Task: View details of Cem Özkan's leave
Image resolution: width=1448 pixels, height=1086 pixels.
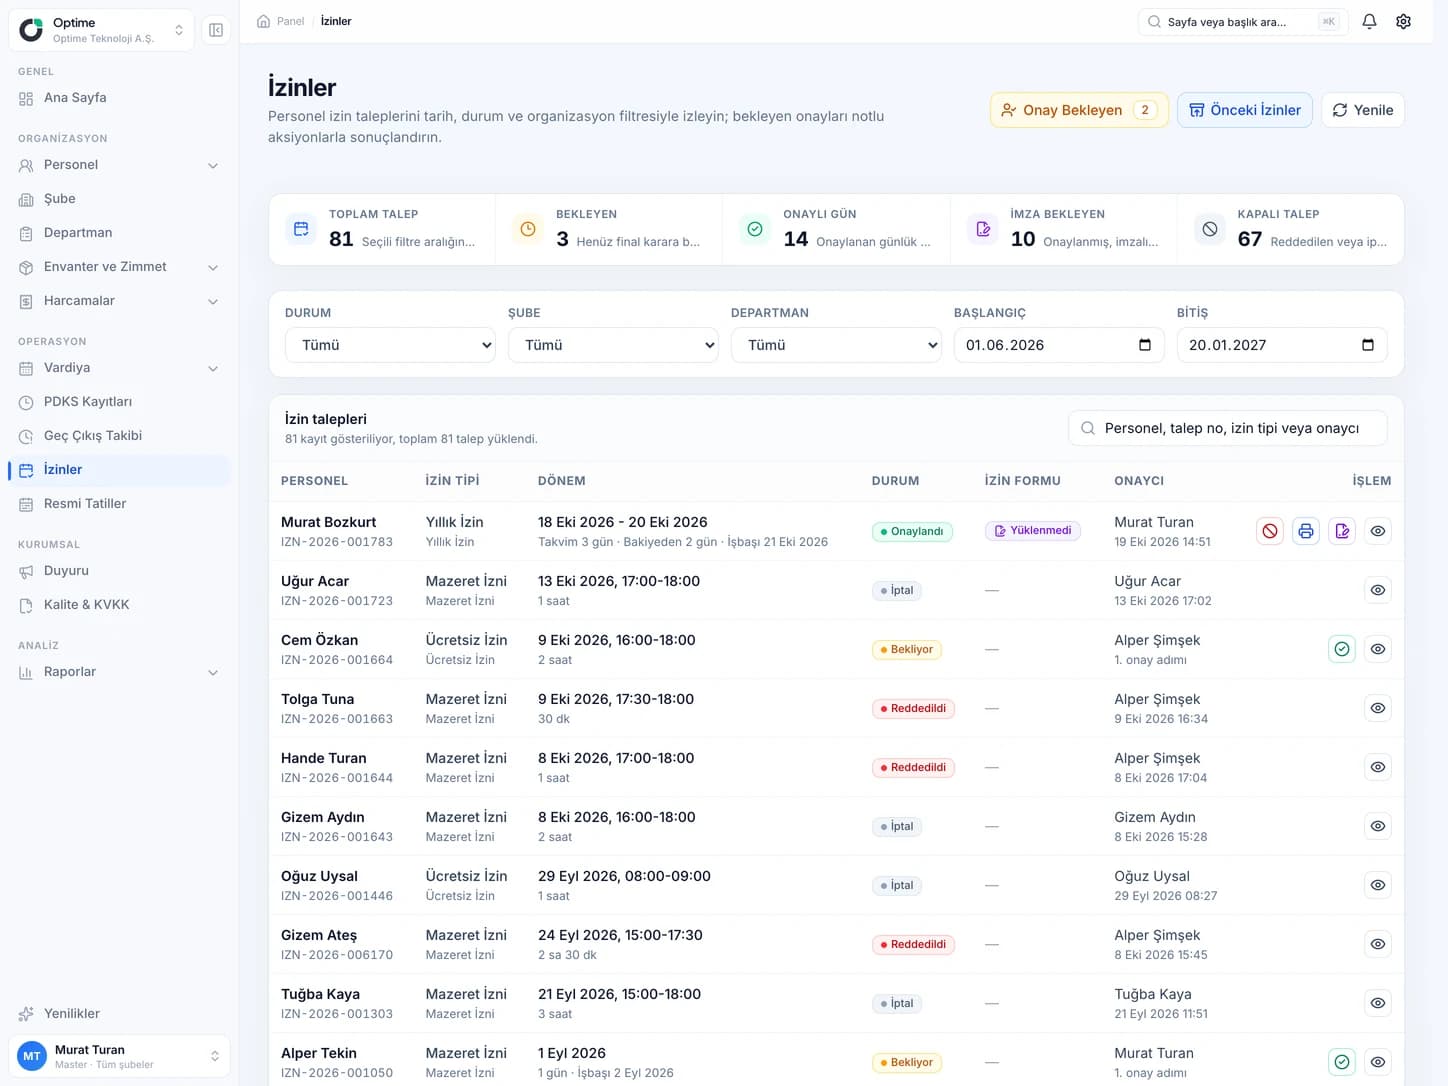Action: (1378, 649)
